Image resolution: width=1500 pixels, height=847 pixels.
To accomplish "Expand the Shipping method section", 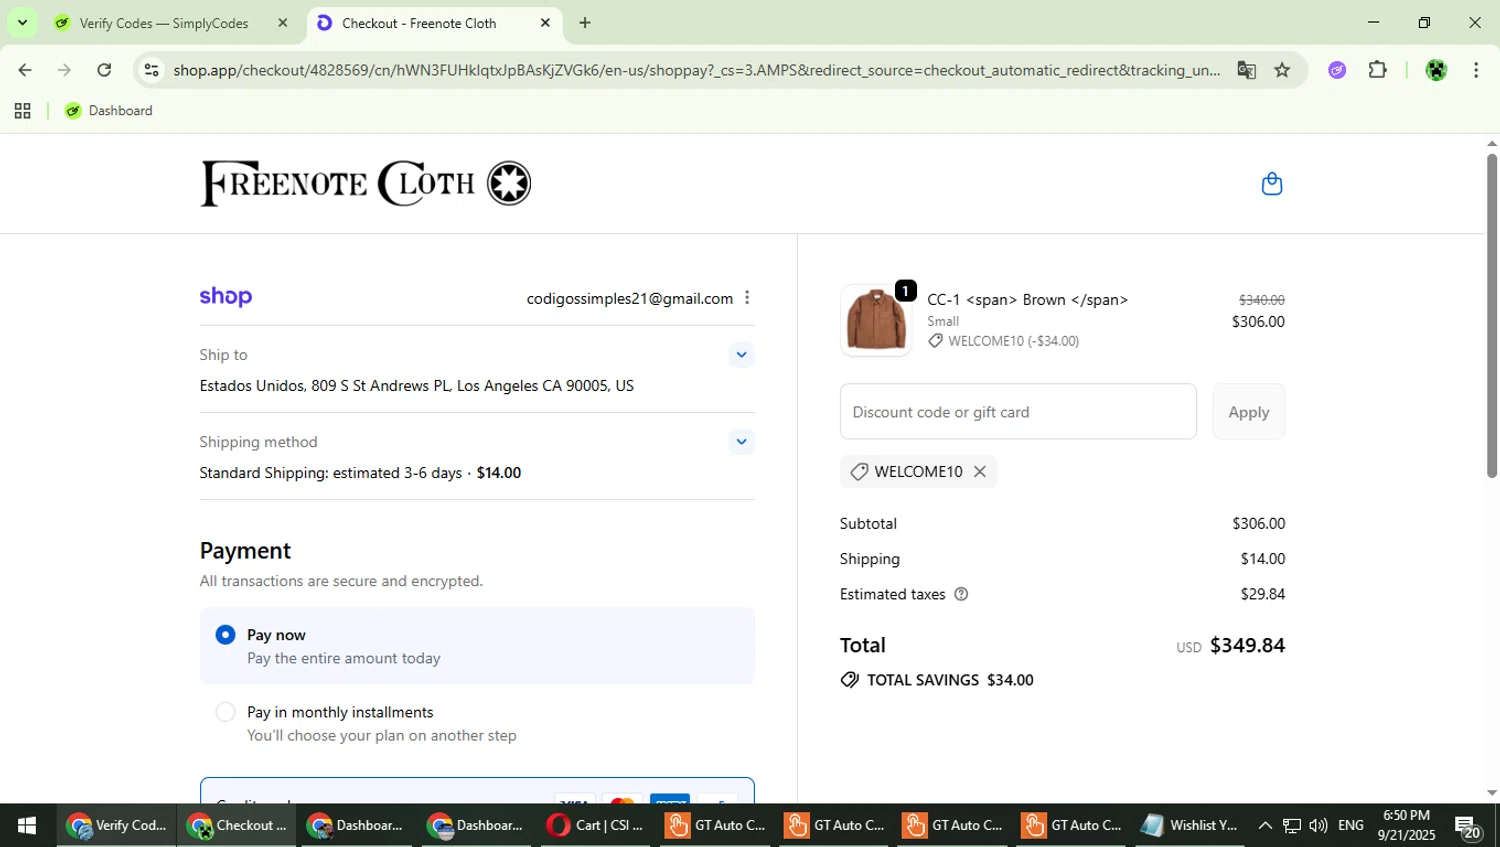I will tap(741, 441).
